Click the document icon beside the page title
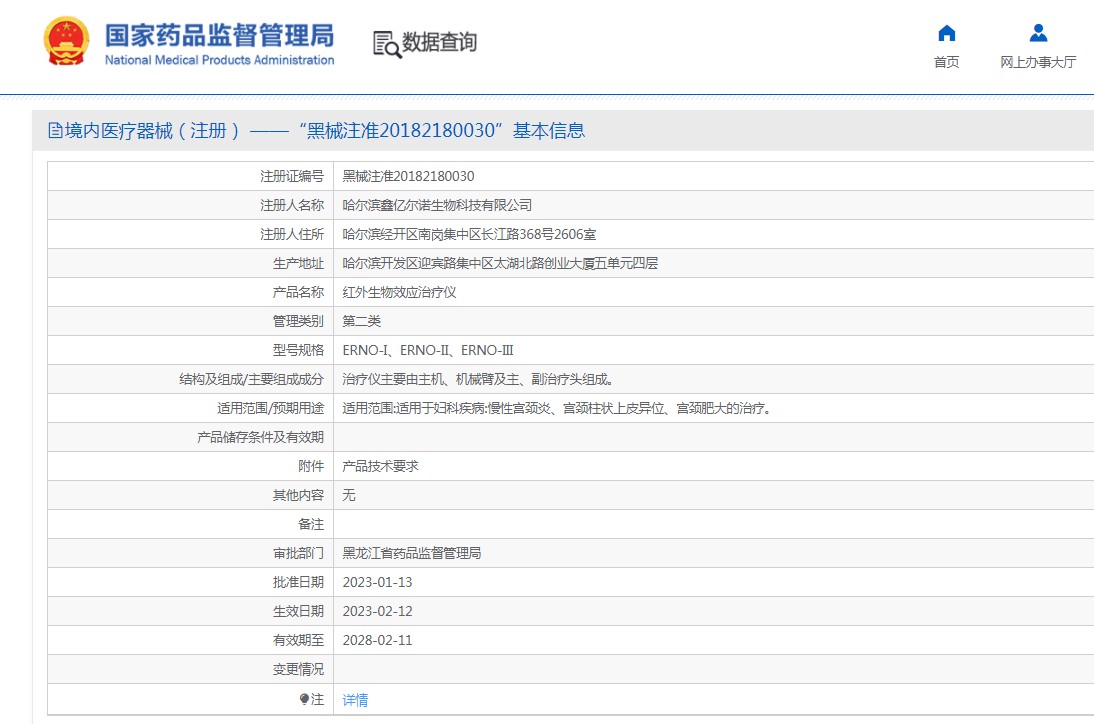This screenshot has height=724, width=1094. pyautogui.click(x=55, y=130)
